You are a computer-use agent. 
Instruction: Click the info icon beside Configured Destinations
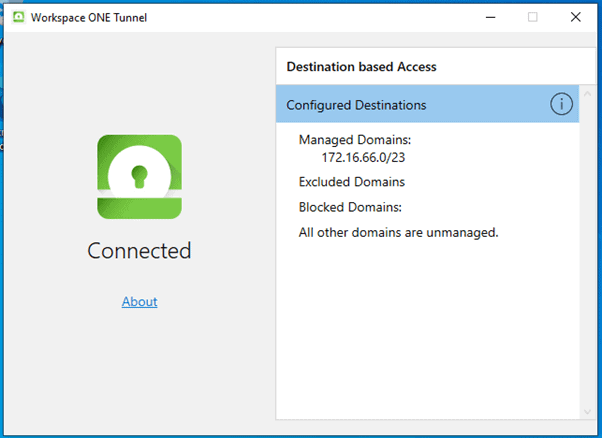[x=561, y=104]
